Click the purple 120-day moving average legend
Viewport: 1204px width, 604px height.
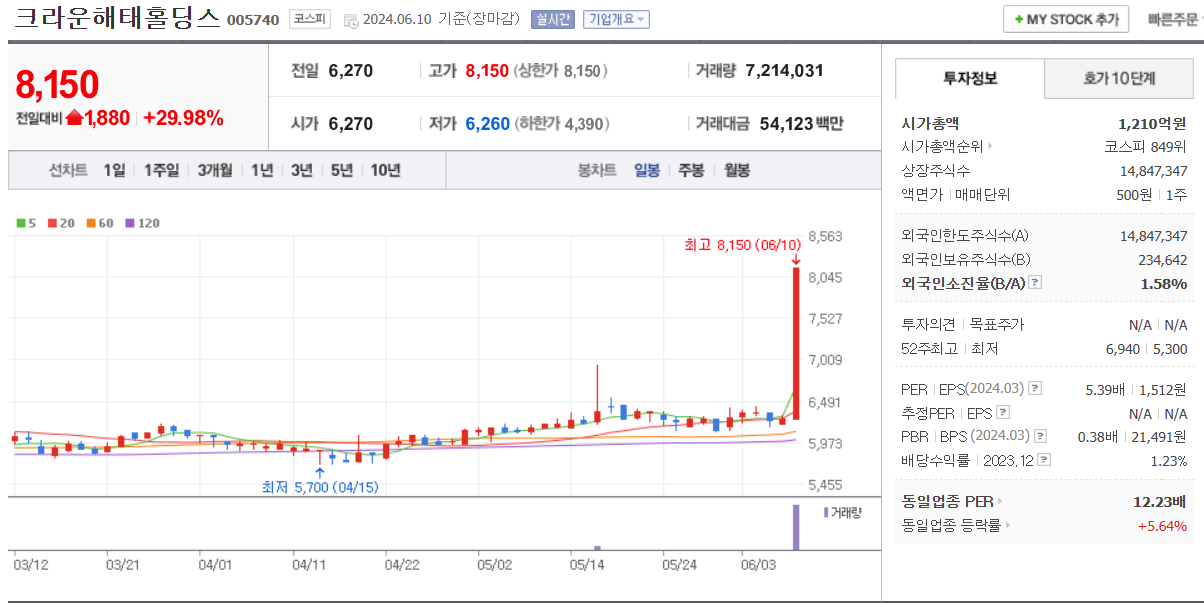pyautogui.click(x=142, y=223)
